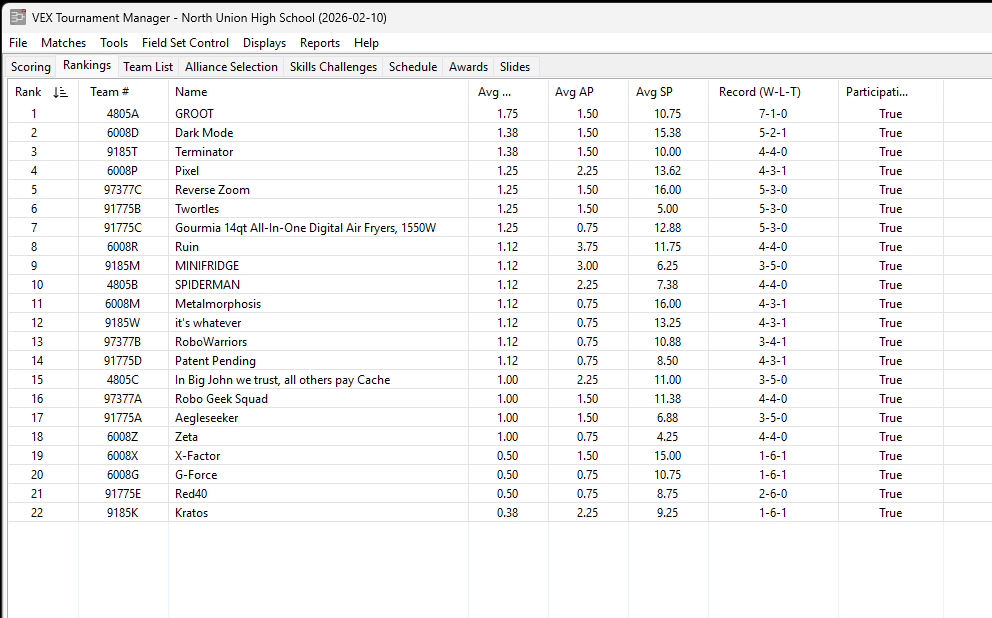The image size is (992, 618).
Task: Click the Ruin team name
Action: 187,247
